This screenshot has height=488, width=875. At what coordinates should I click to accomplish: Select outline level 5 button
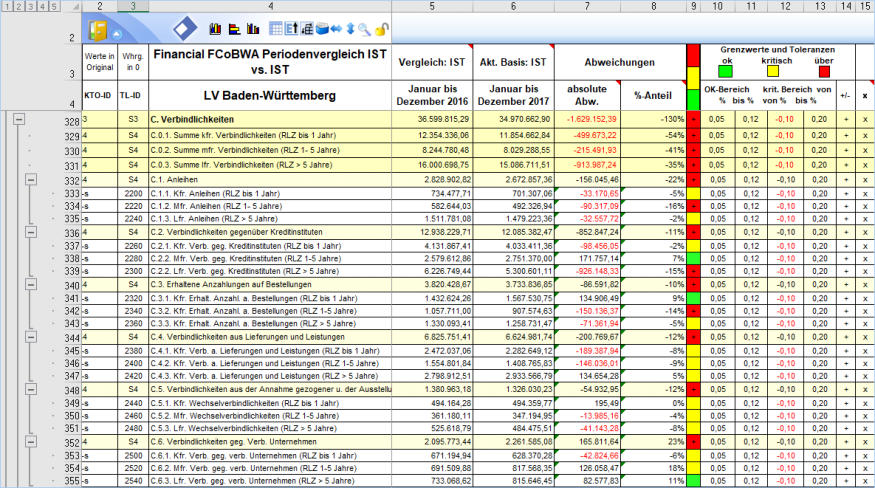tap(54, 6)
